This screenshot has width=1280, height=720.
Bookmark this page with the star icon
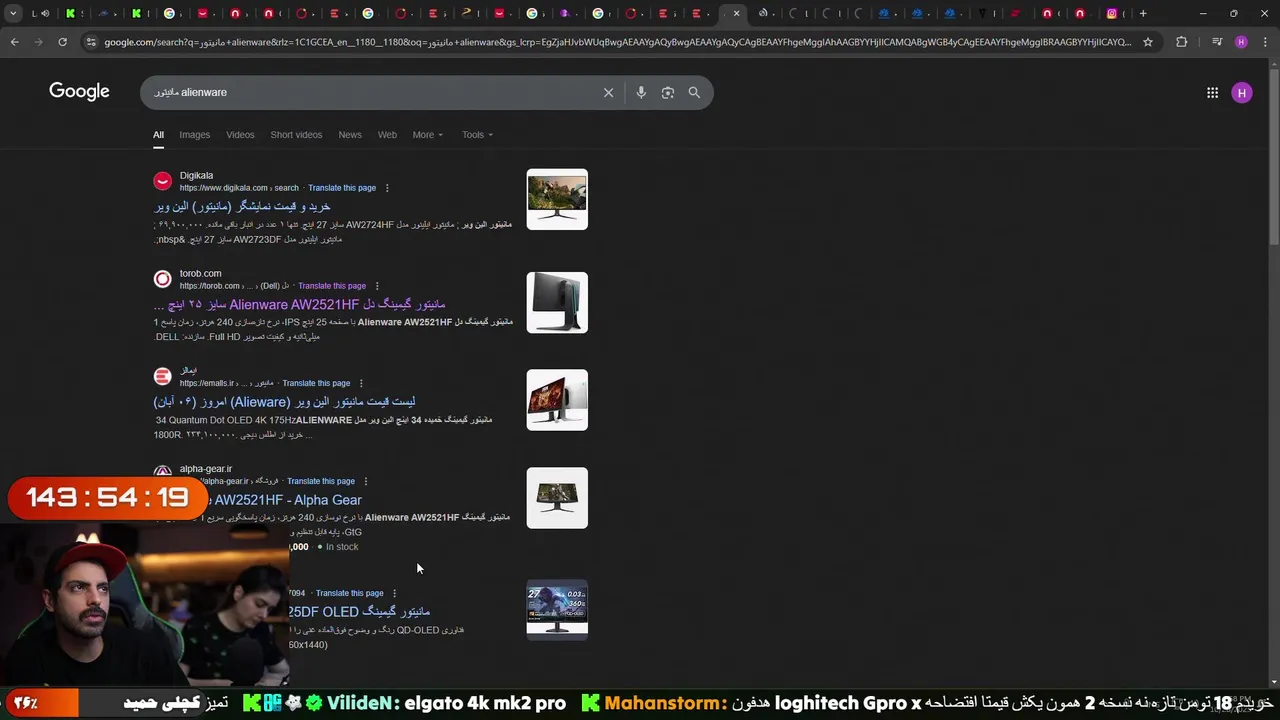[1148, 42]
